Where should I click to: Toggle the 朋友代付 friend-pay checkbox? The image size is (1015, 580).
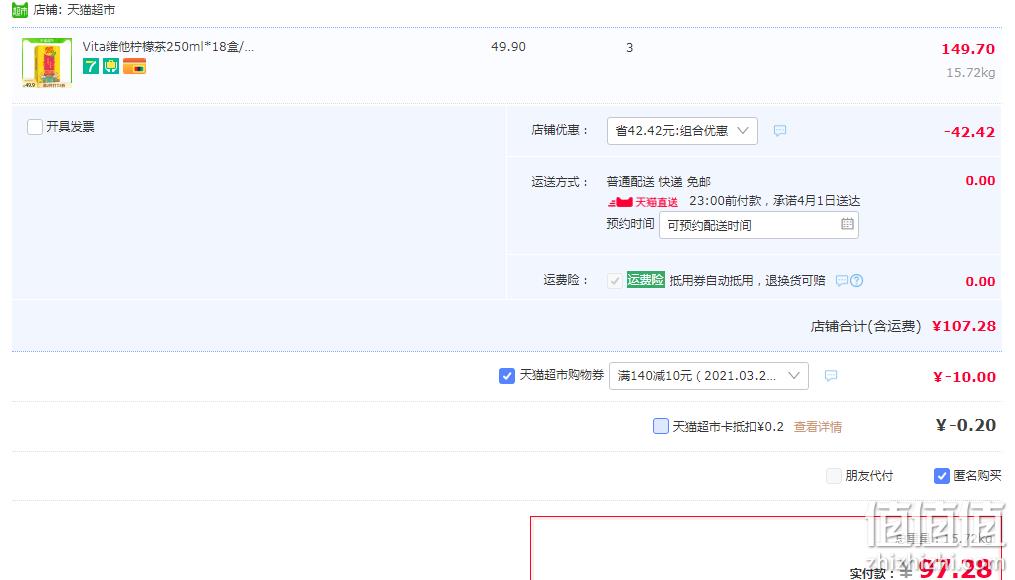(834, 476)
